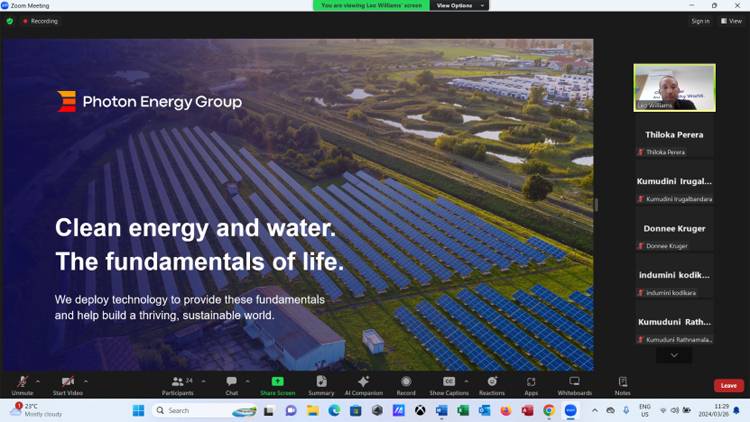Open Xbox app from taskbar
750x422 pixels.
[420, 411]
